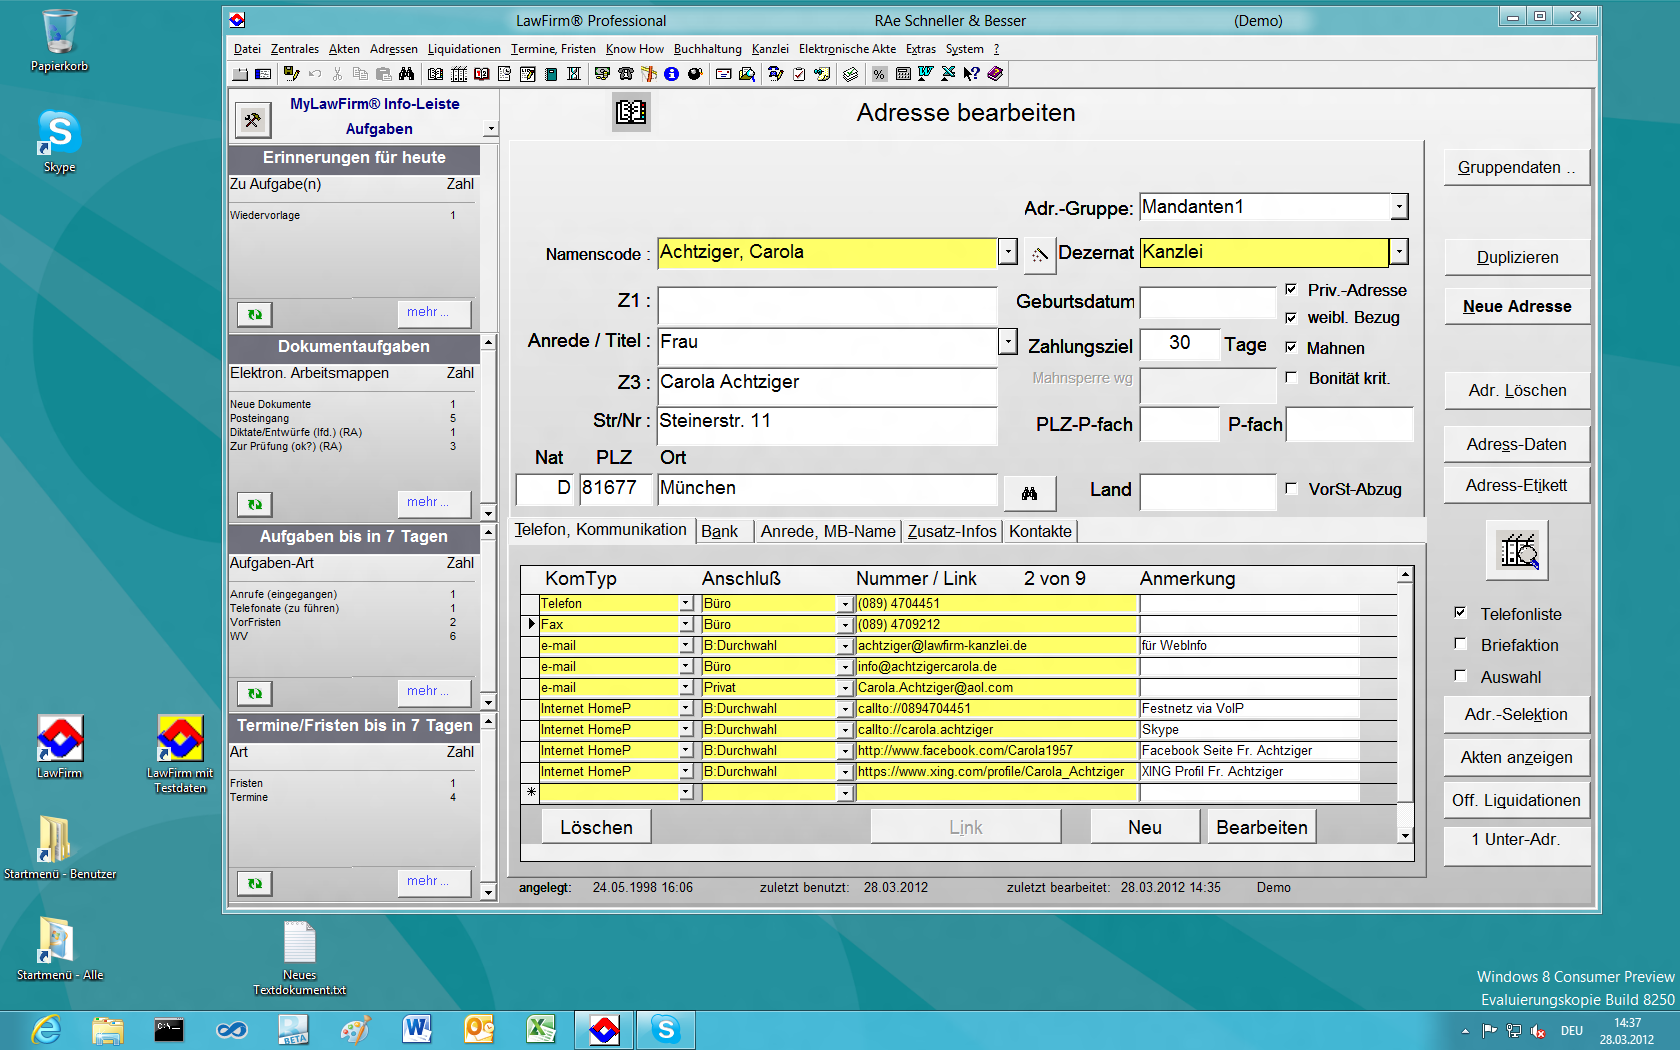Click the address book icon beside heading
The image size is (1680, 1050).
631,112
